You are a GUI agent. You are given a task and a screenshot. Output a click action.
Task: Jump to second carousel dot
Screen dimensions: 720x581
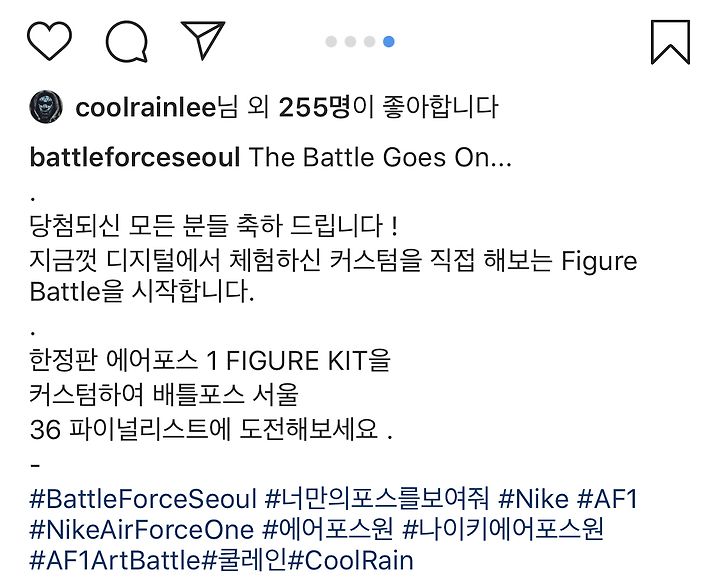point(350,42)
